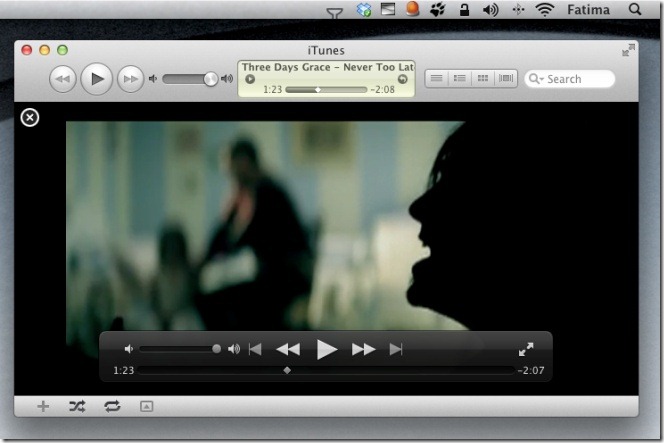The image size is (664, 443).
Task: Add a playlist with the plus button
Action: (43, 407)
